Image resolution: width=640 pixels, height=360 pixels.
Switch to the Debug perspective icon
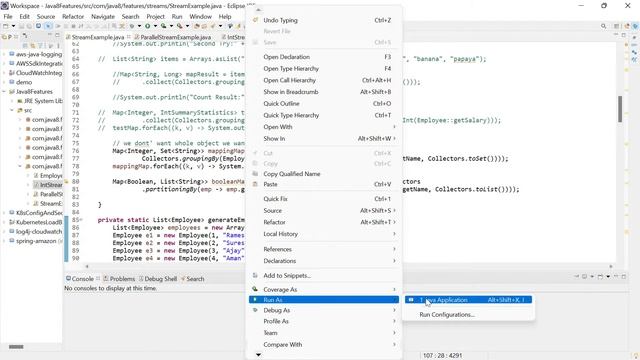coord(635,26)
